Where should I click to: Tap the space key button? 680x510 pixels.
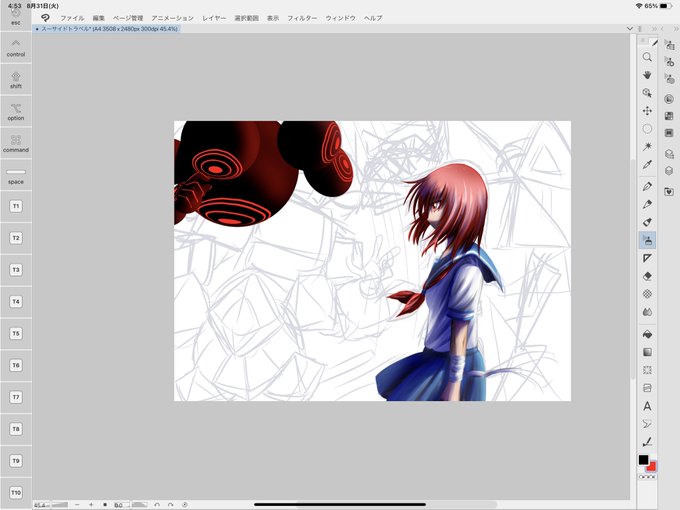click(16, 175)
